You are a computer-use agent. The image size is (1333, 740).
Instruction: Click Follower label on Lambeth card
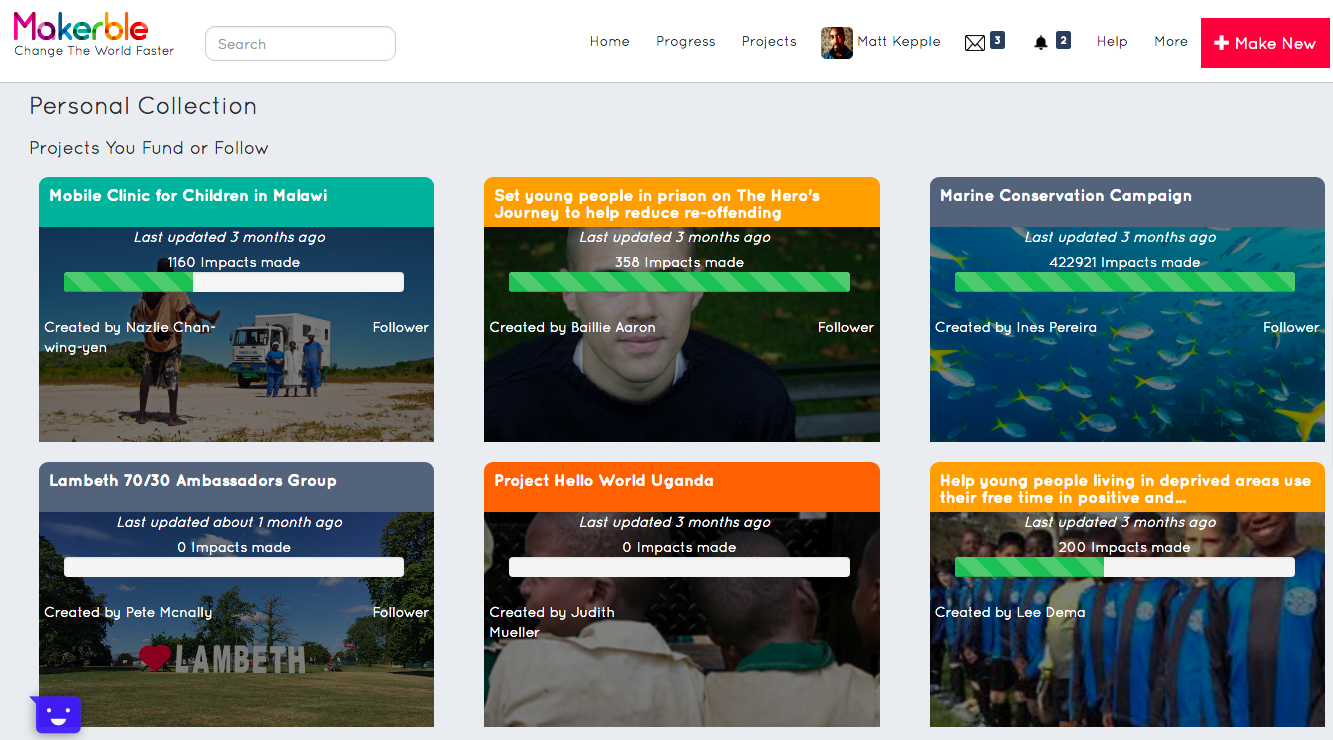[x=401, y=612]
